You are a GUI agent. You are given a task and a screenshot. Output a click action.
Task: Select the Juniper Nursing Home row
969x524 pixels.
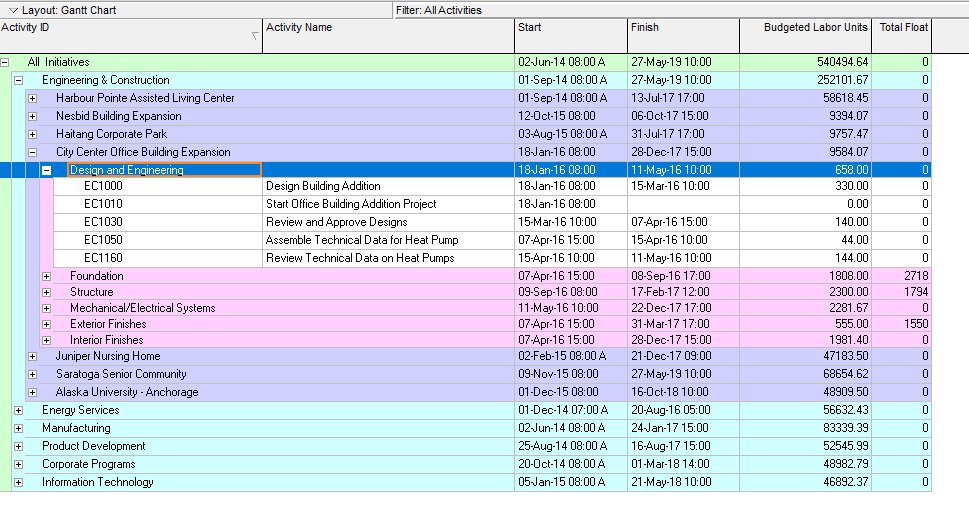[x=108, y=356]
